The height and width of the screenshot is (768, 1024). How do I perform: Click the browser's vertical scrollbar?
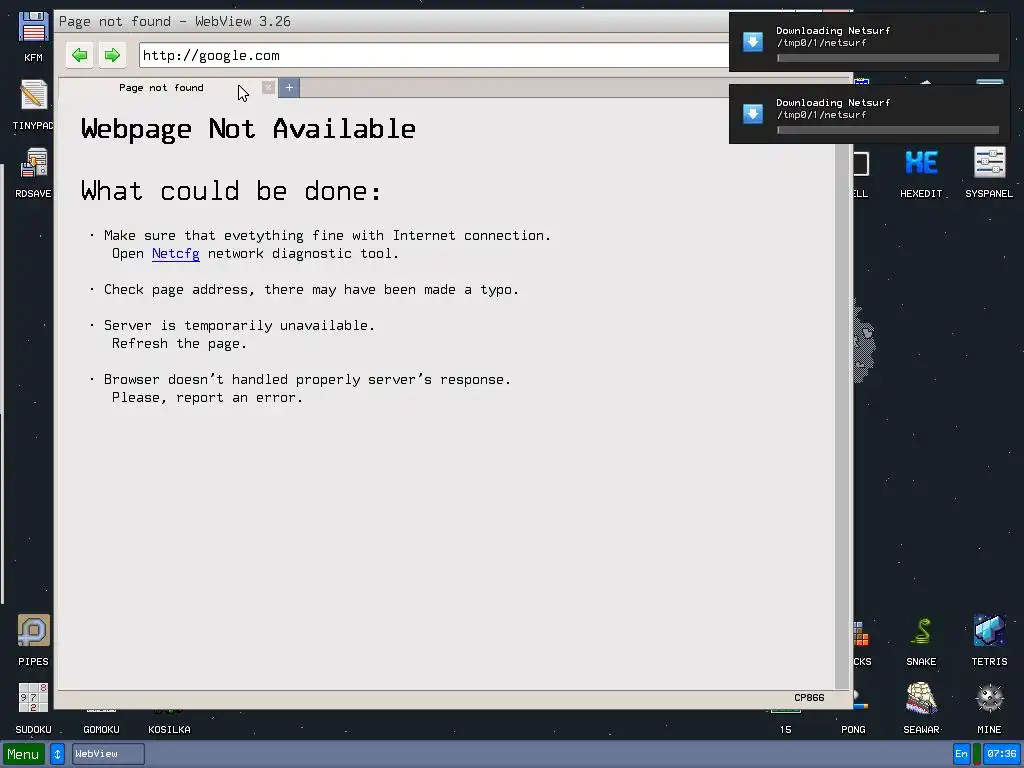(x=842, y=392)
